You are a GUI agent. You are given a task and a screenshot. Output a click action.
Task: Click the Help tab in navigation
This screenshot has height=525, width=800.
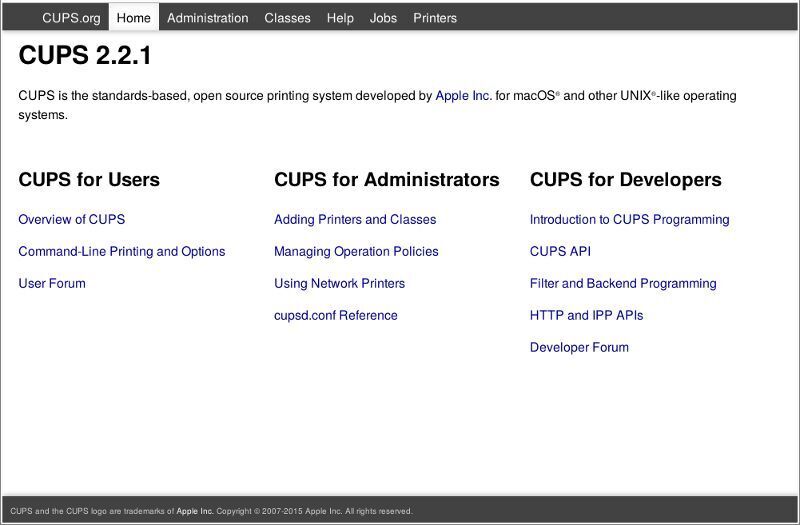click(340, 18)
